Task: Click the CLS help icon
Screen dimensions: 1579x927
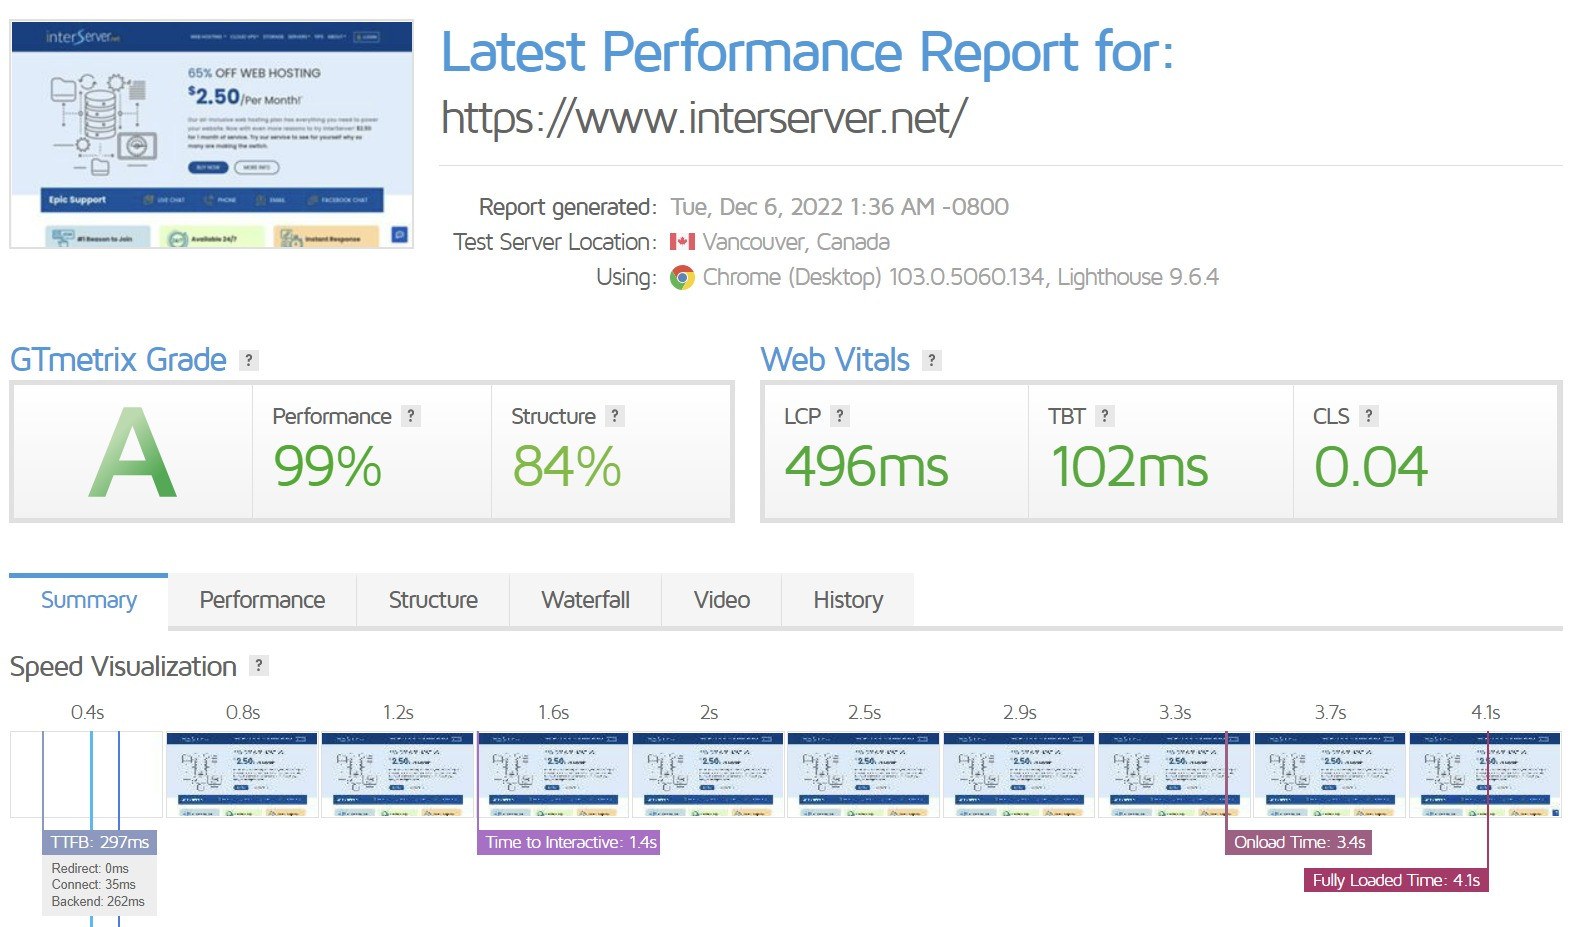Action: click(1369, 416)
